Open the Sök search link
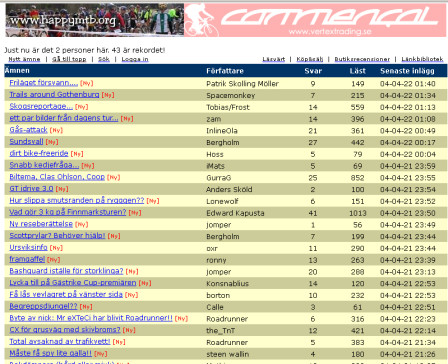The height and width of the screenshot is (364, 448). click(104, 59)
